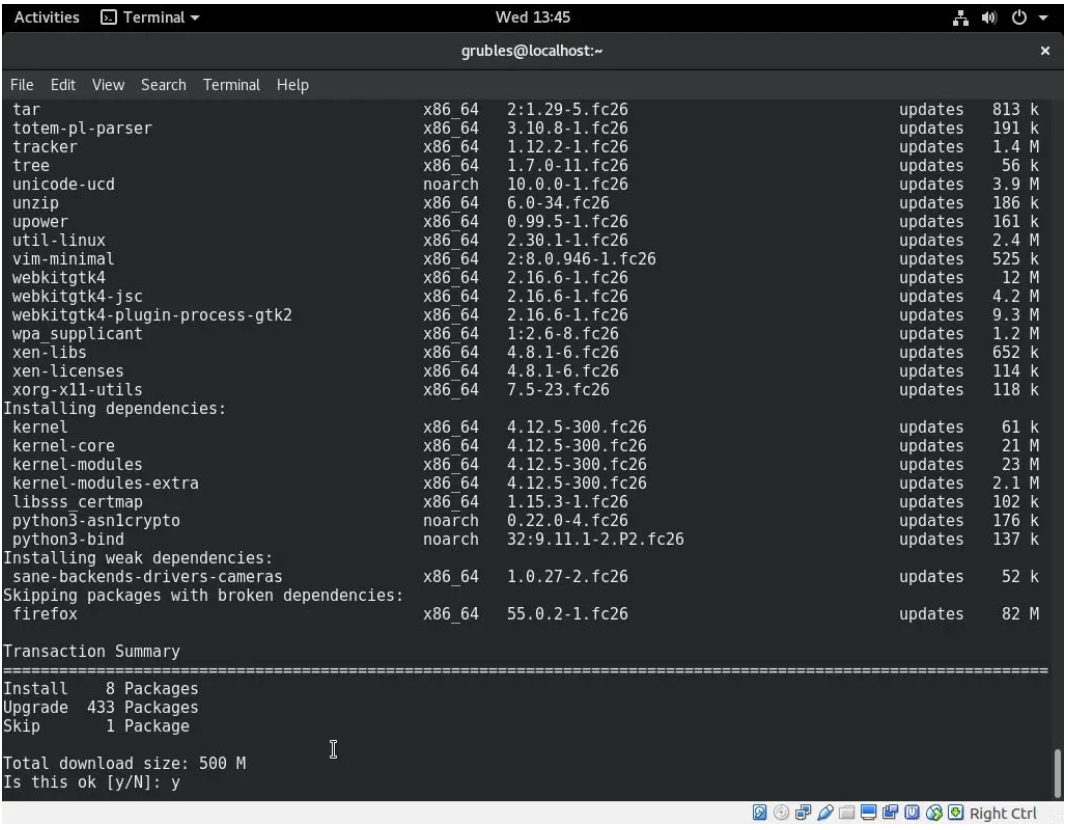1068x830 pixels.
Task: Click VirtualBox hard disk activity icon
Action: [759, 813]
